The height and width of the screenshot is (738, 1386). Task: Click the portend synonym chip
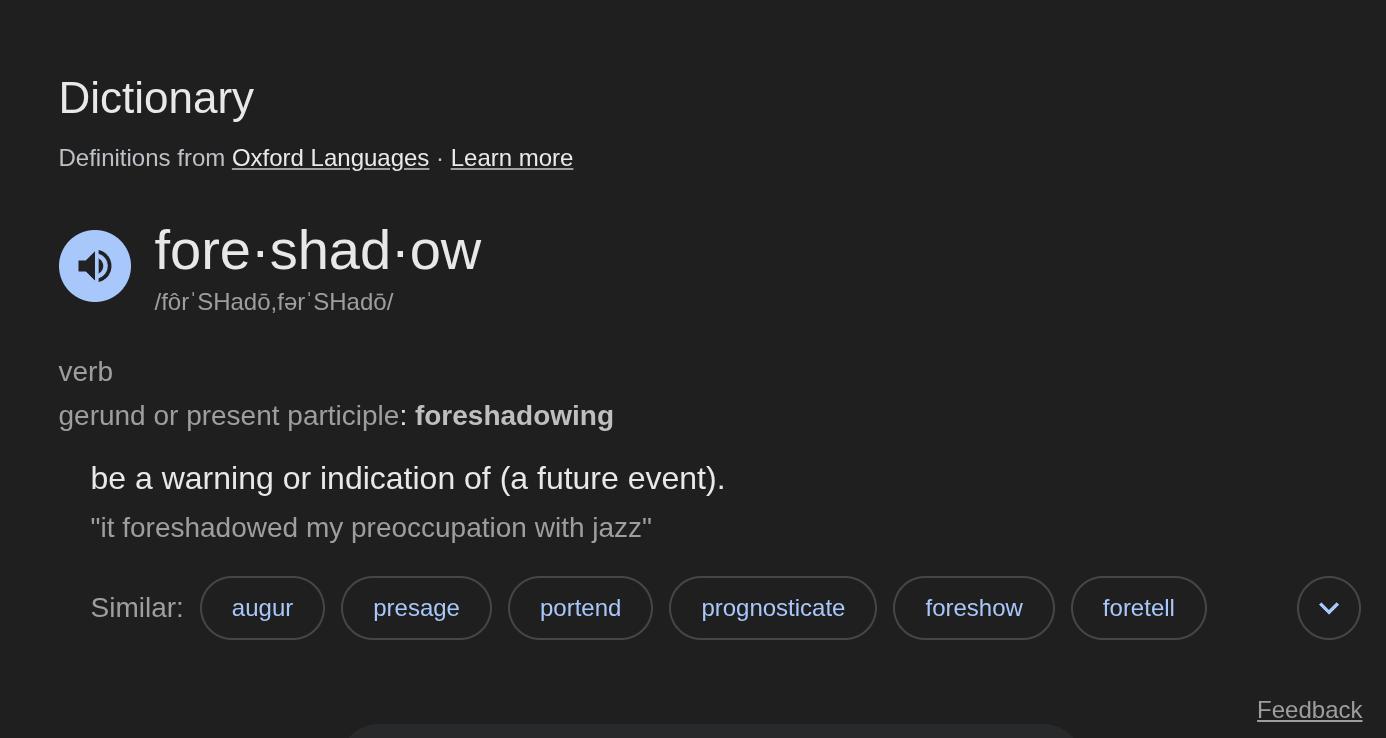pyautogui.click(x=580, y=608)
